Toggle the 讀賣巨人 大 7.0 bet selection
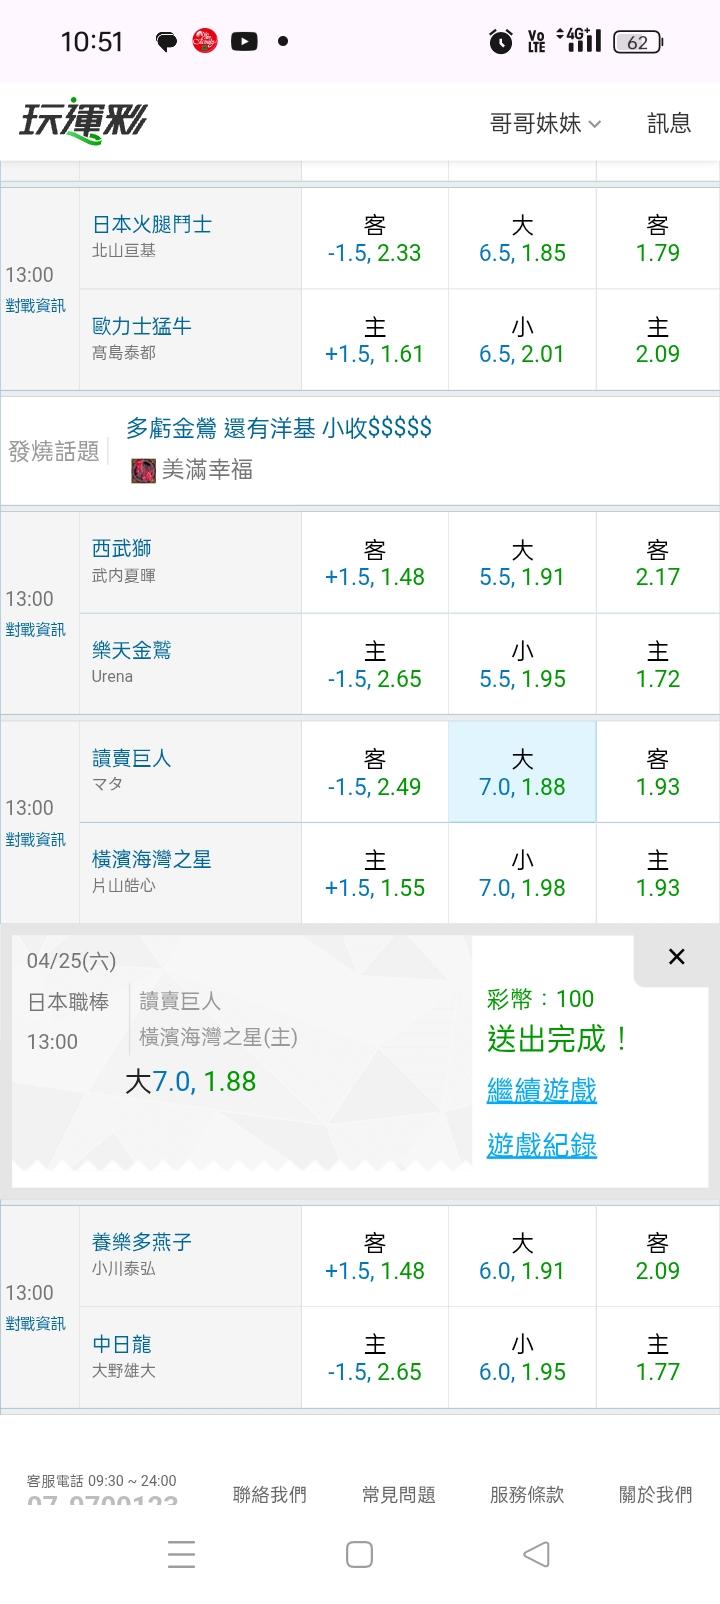The image size is (720, 1604). point(522,772)
